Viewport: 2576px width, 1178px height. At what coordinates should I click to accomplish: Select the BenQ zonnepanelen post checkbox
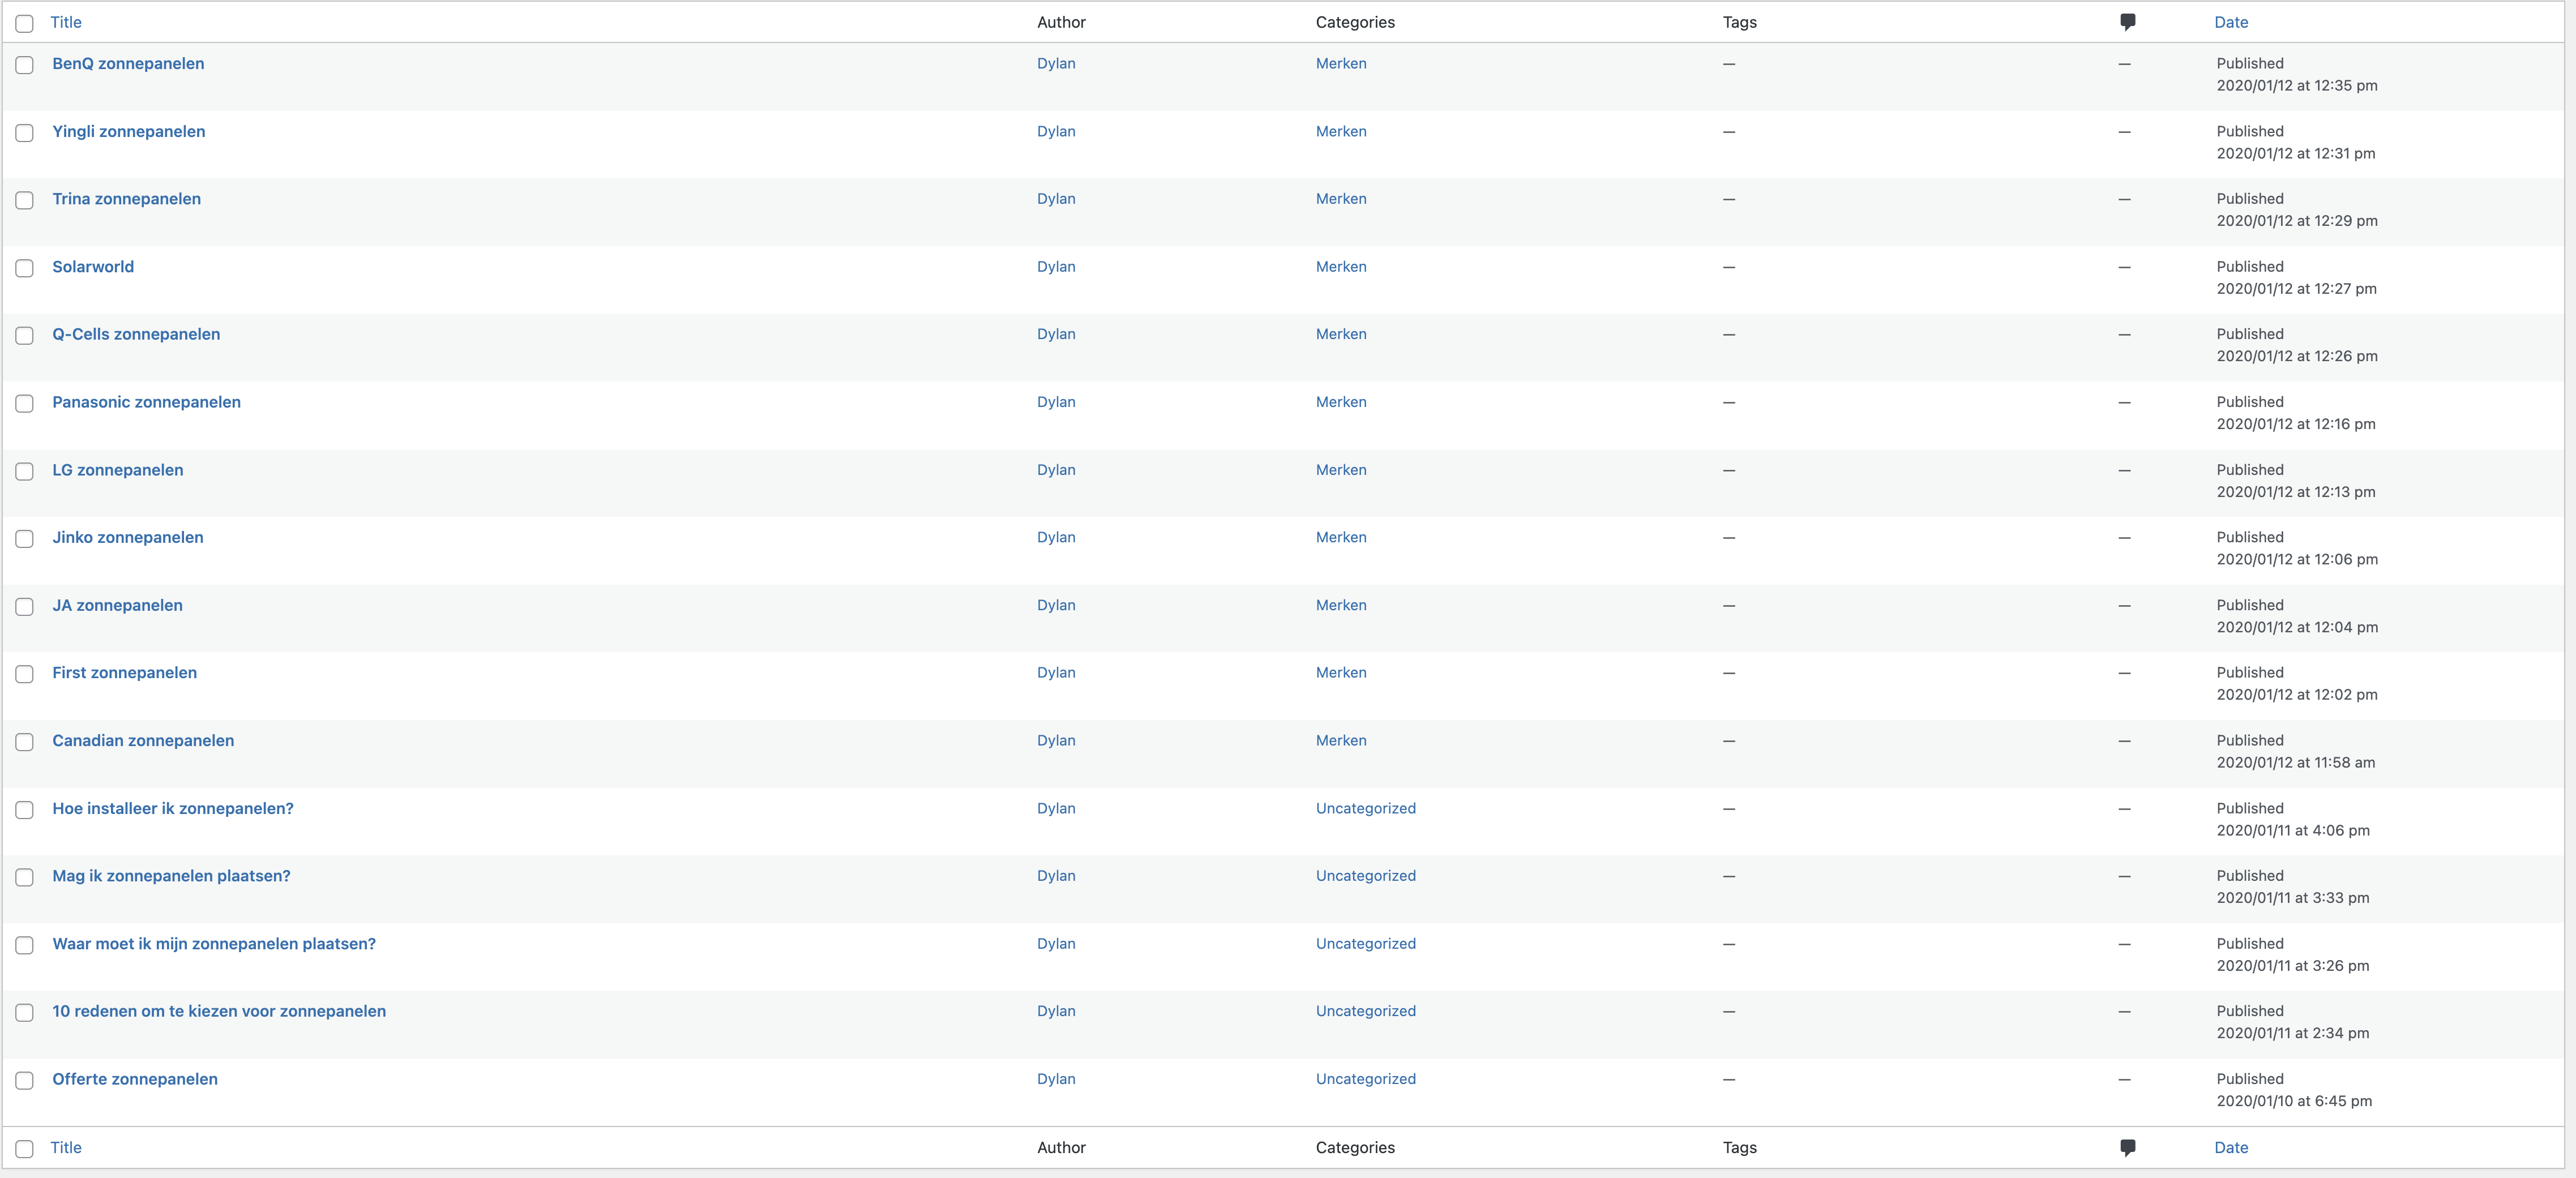tap(25, 65)
